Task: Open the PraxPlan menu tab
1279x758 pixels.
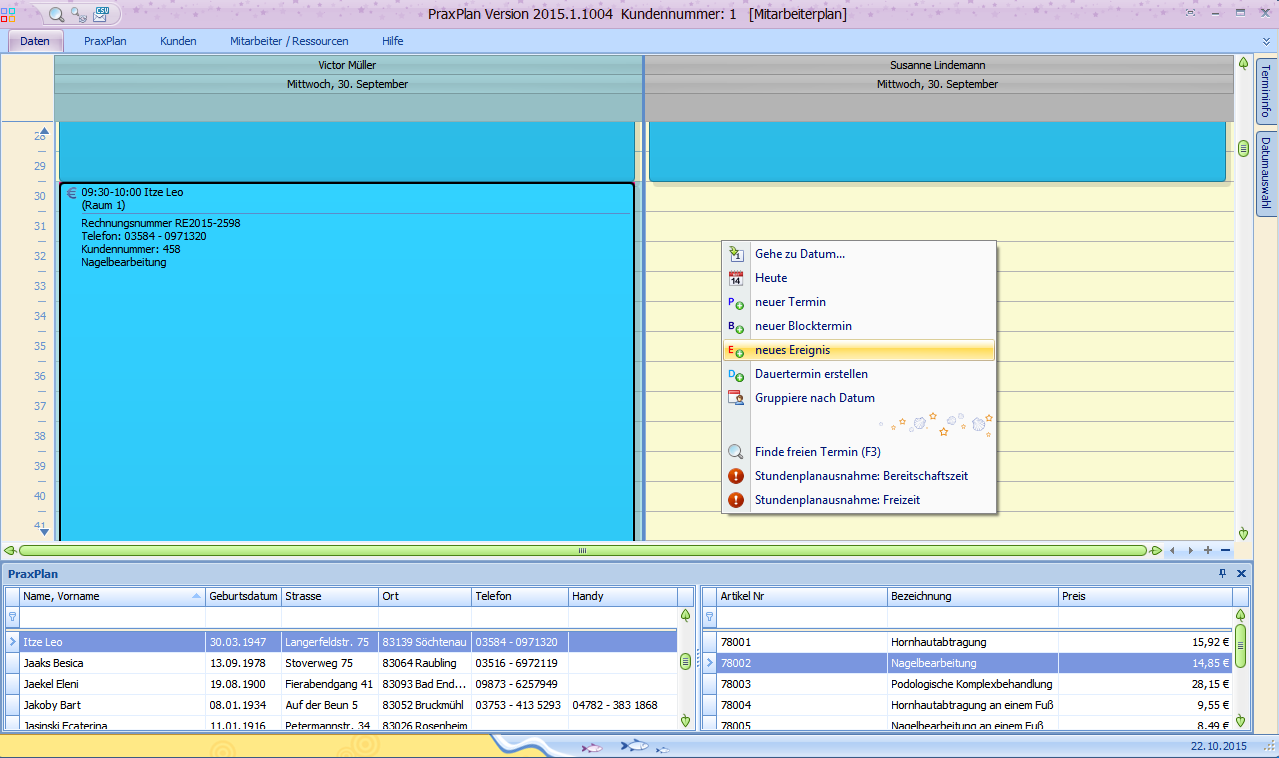Action: [x=105, y=41]
